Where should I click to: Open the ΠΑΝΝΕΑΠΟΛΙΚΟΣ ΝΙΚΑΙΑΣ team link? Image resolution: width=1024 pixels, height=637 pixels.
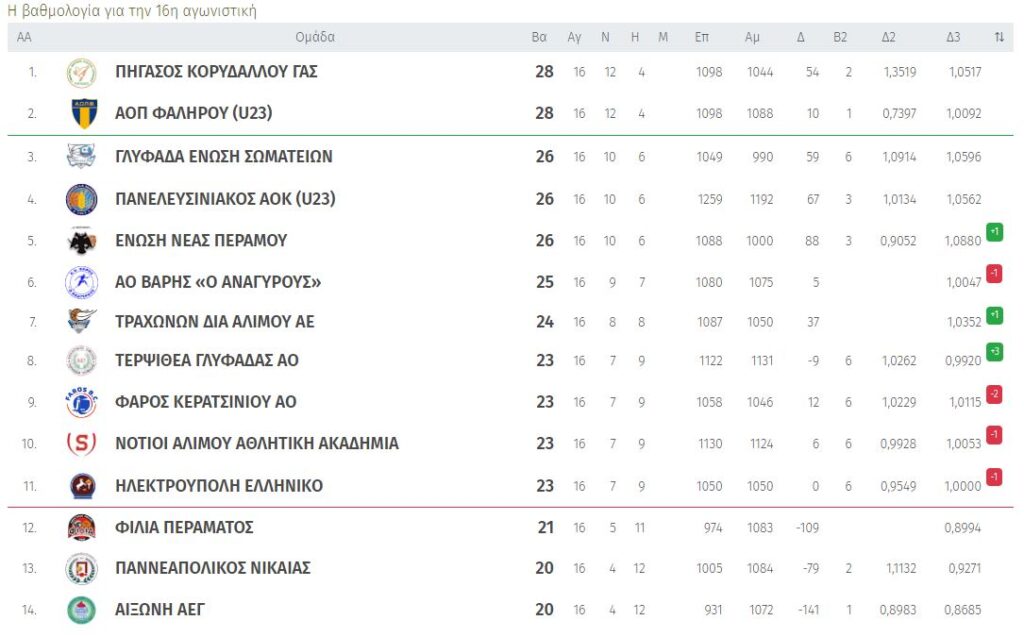pos(213,568)
